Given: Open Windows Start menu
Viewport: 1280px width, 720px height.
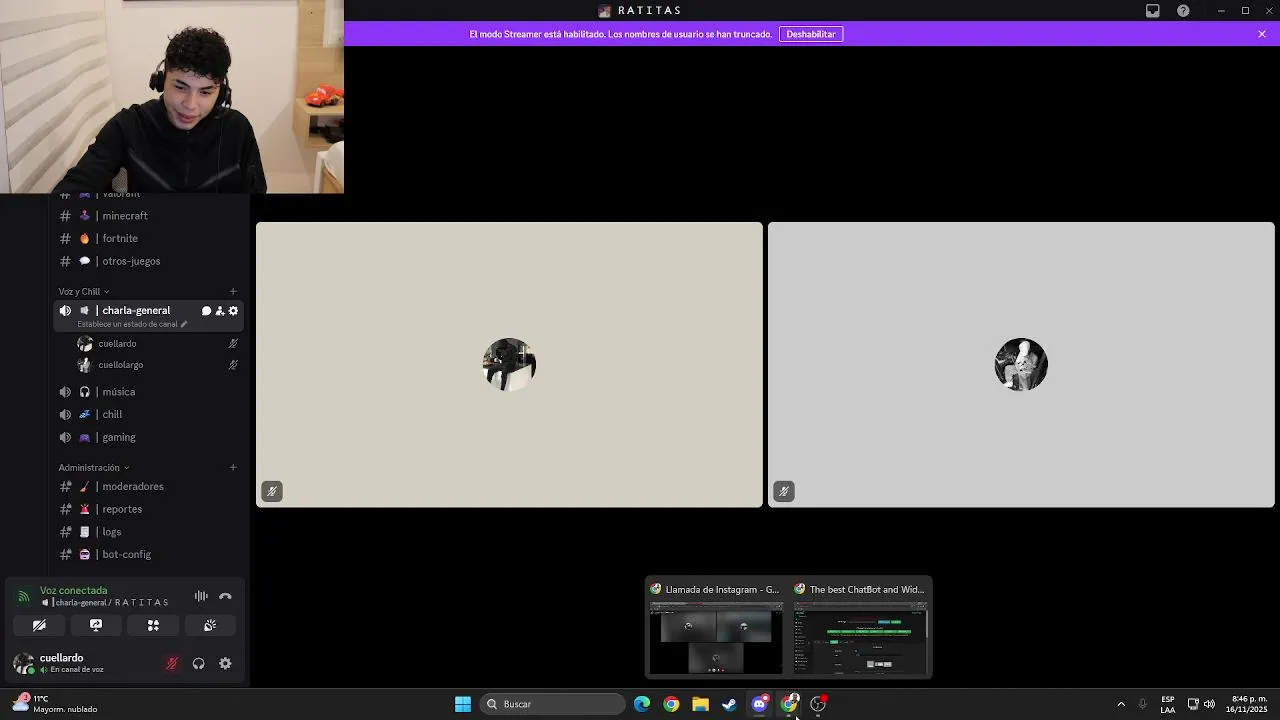Looking at the screenshot, I should pyautogui.click(x=463, y=704).
